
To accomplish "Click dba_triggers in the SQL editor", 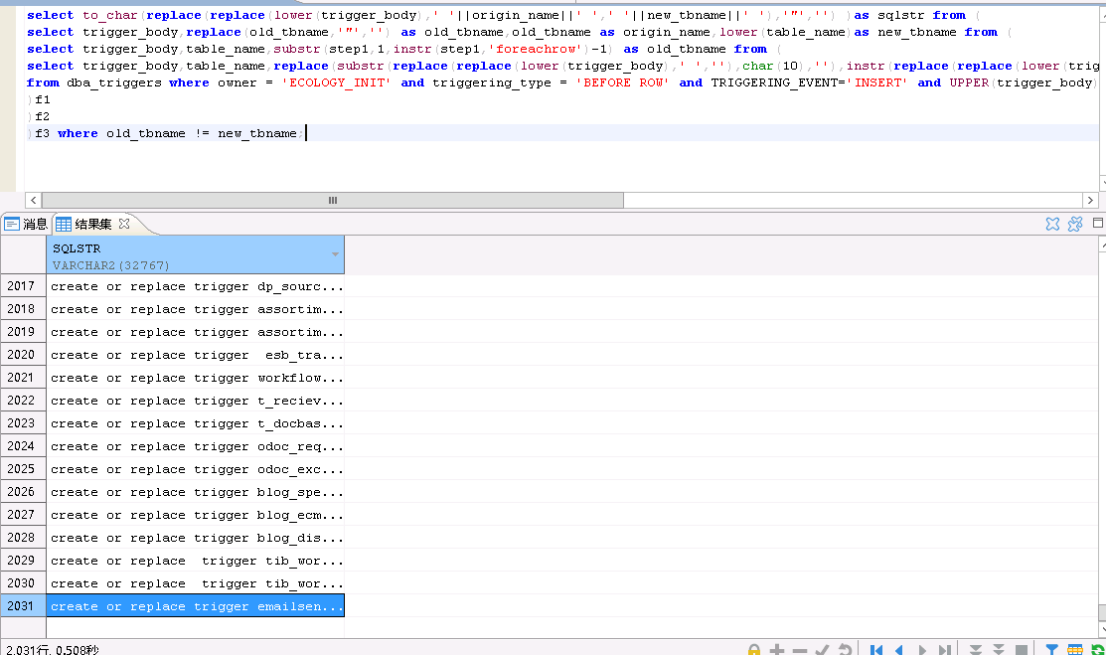I will click(x=114, y=83).
